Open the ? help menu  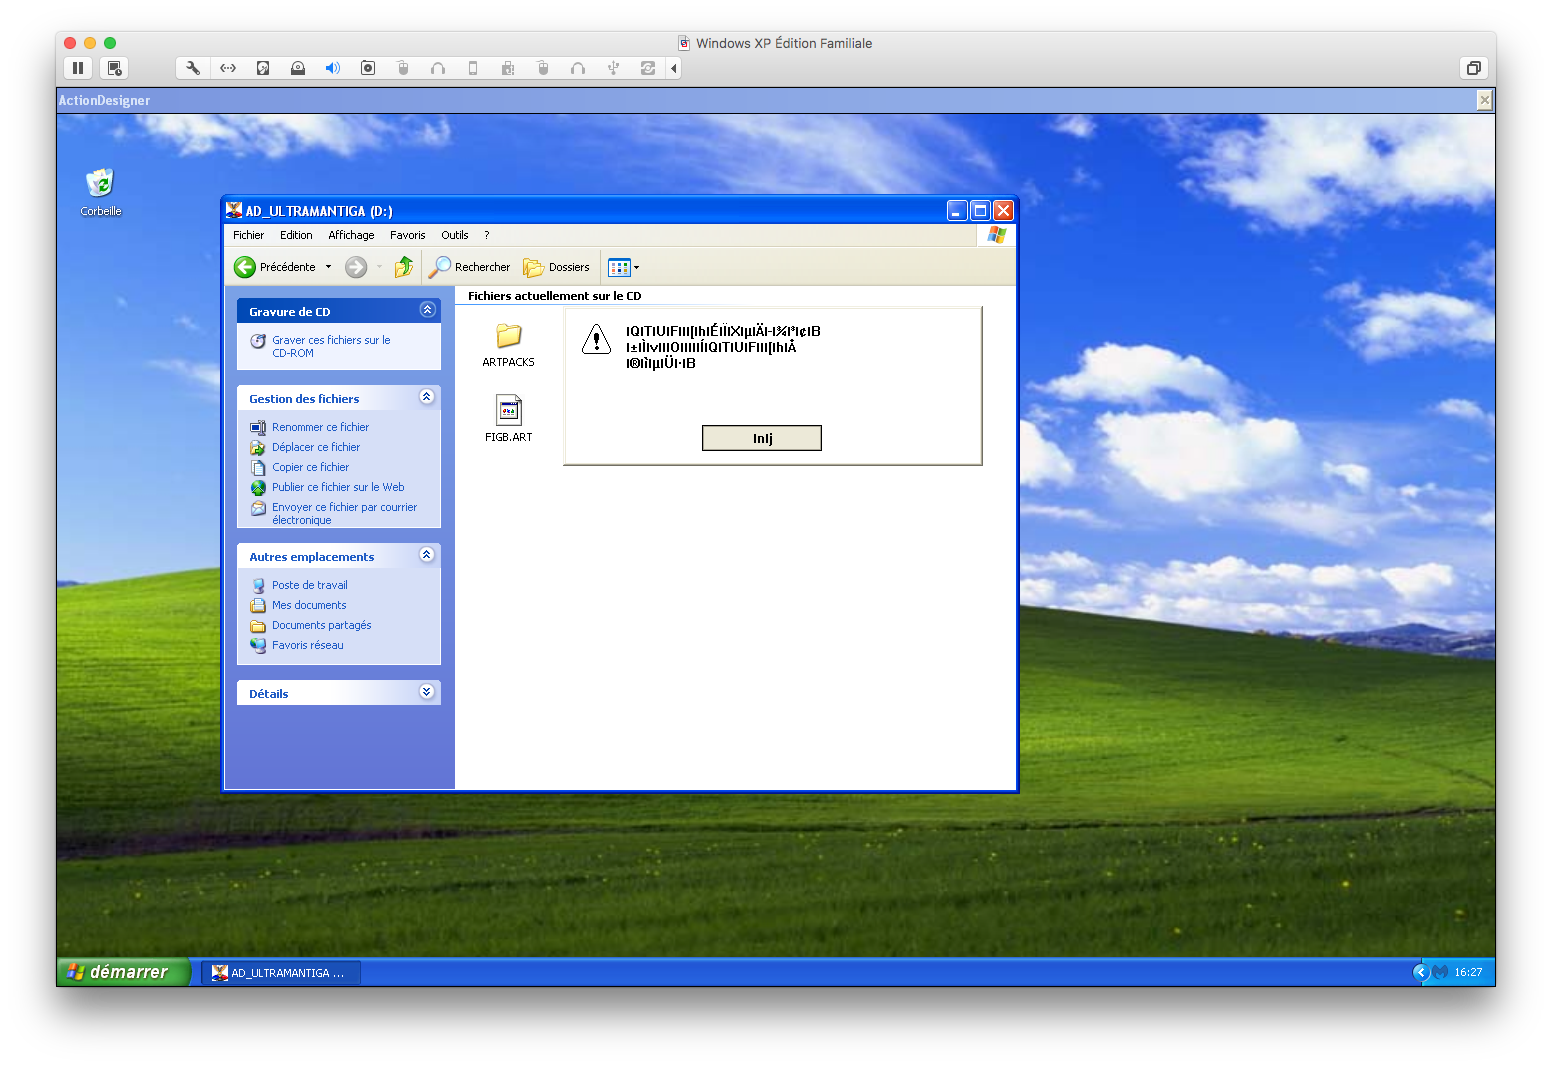(x=487, y=235)
